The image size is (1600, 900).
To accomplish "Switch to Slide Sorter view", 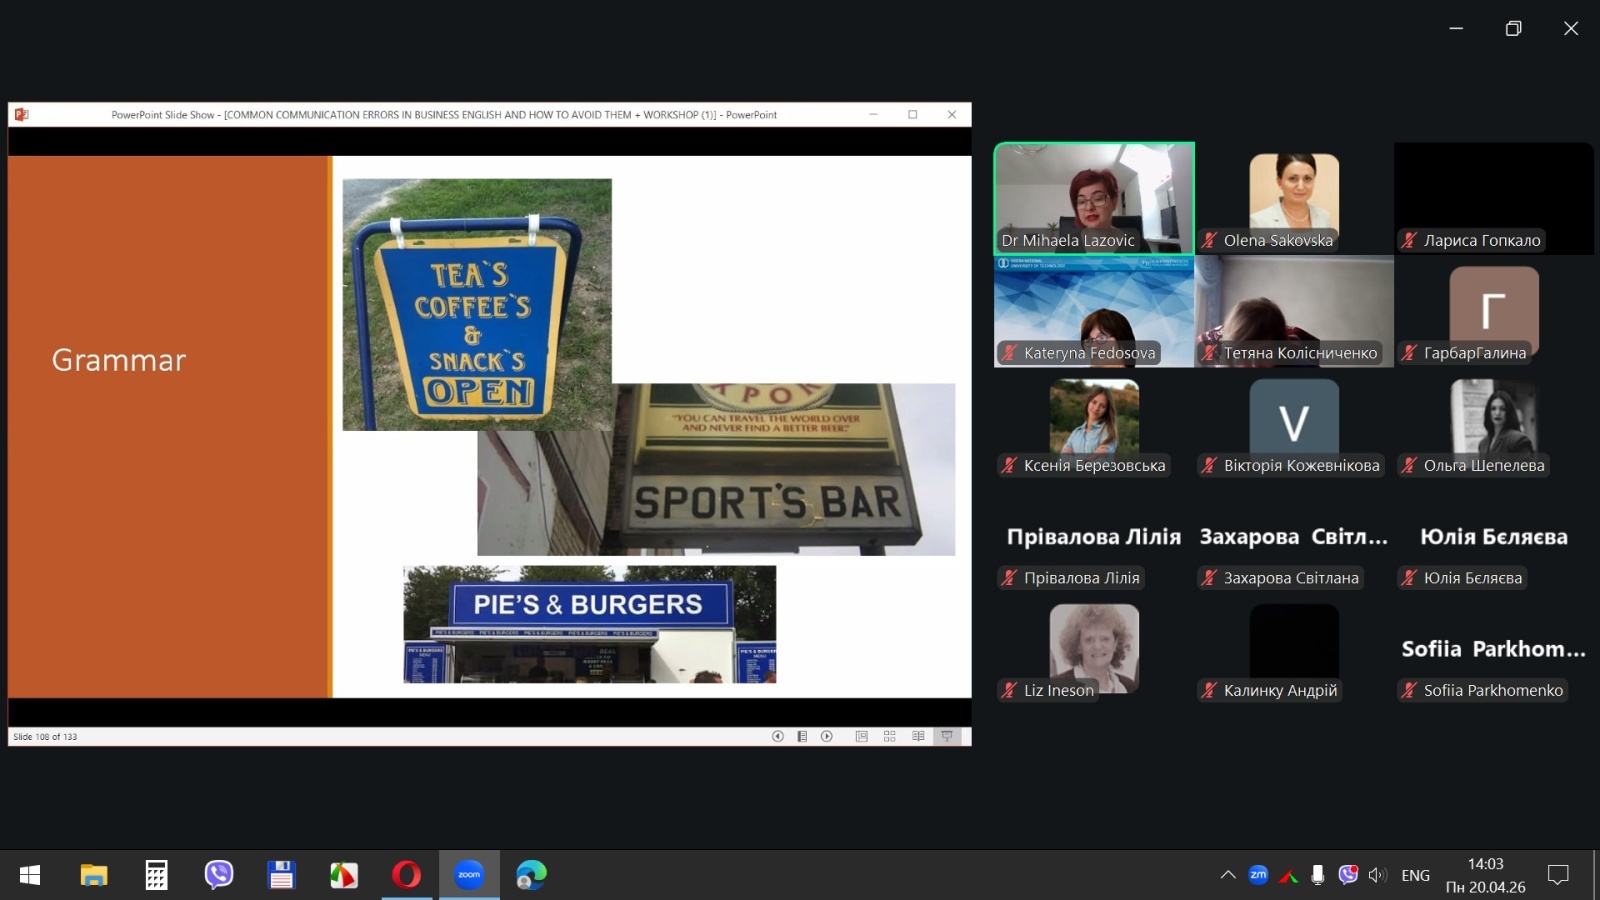I will 889,736.
